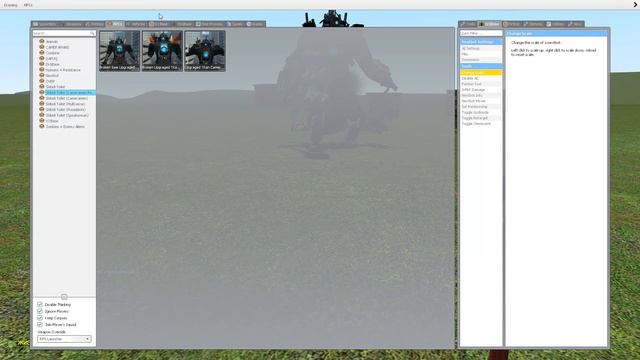640x360 pixels.
Task: Open Misc under NextBot Settings
Action: (x=481, y=54)
